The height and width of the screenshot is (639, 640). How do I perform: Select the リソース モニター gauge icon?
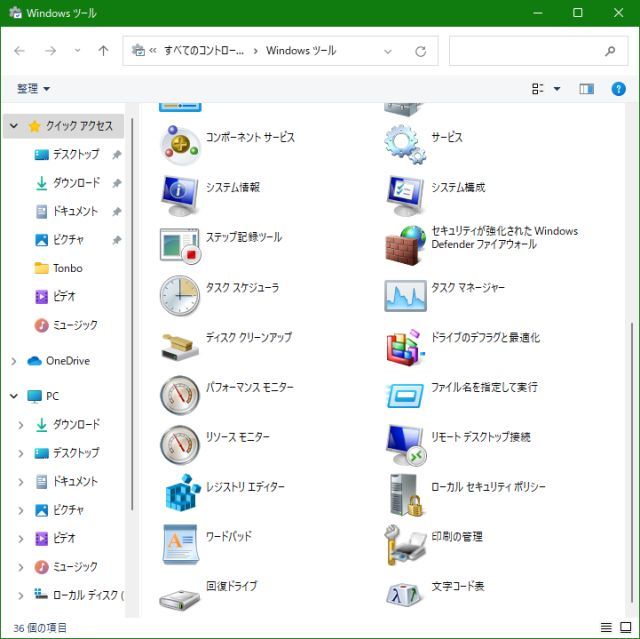(180, 445)
